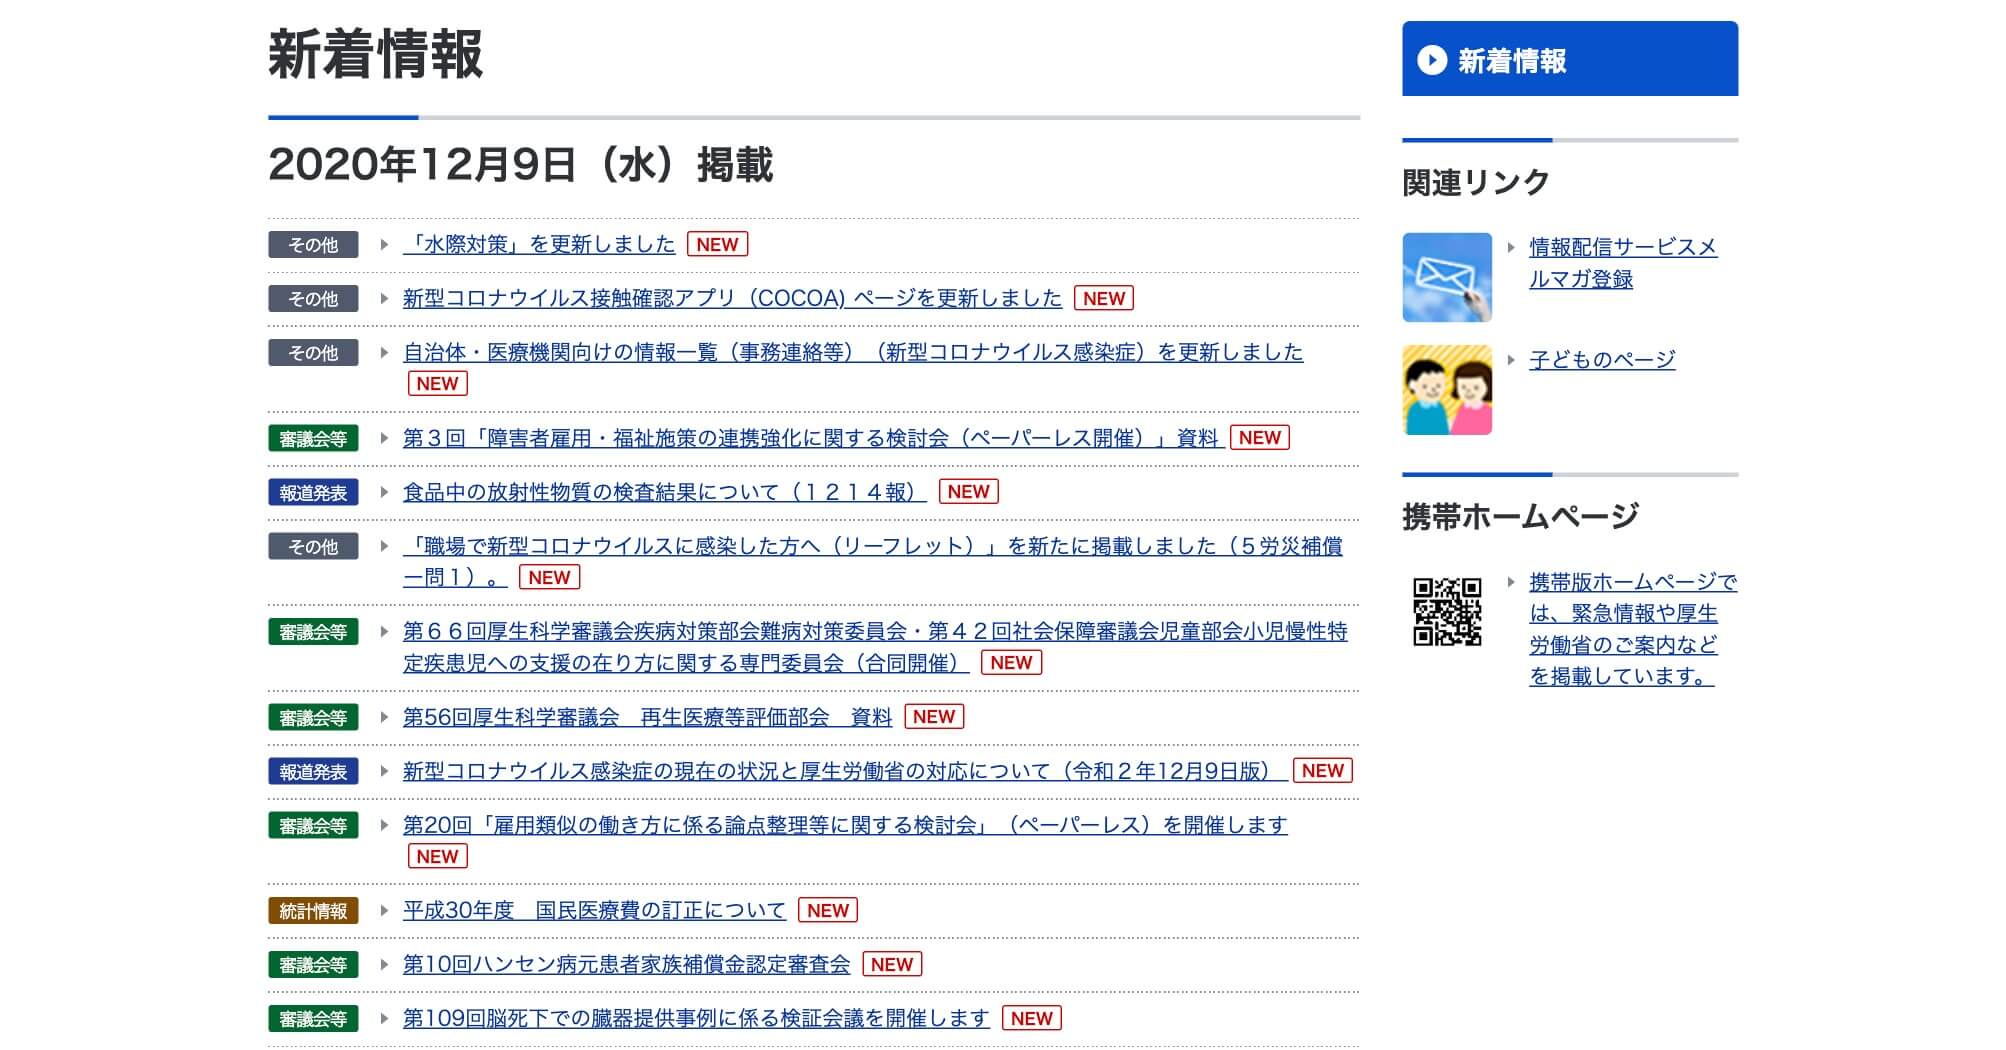The image size is (2006, 1050).
Task: Click the arrow bullet before 情報配信サービス link
Action: click(x=1511, y=247)
